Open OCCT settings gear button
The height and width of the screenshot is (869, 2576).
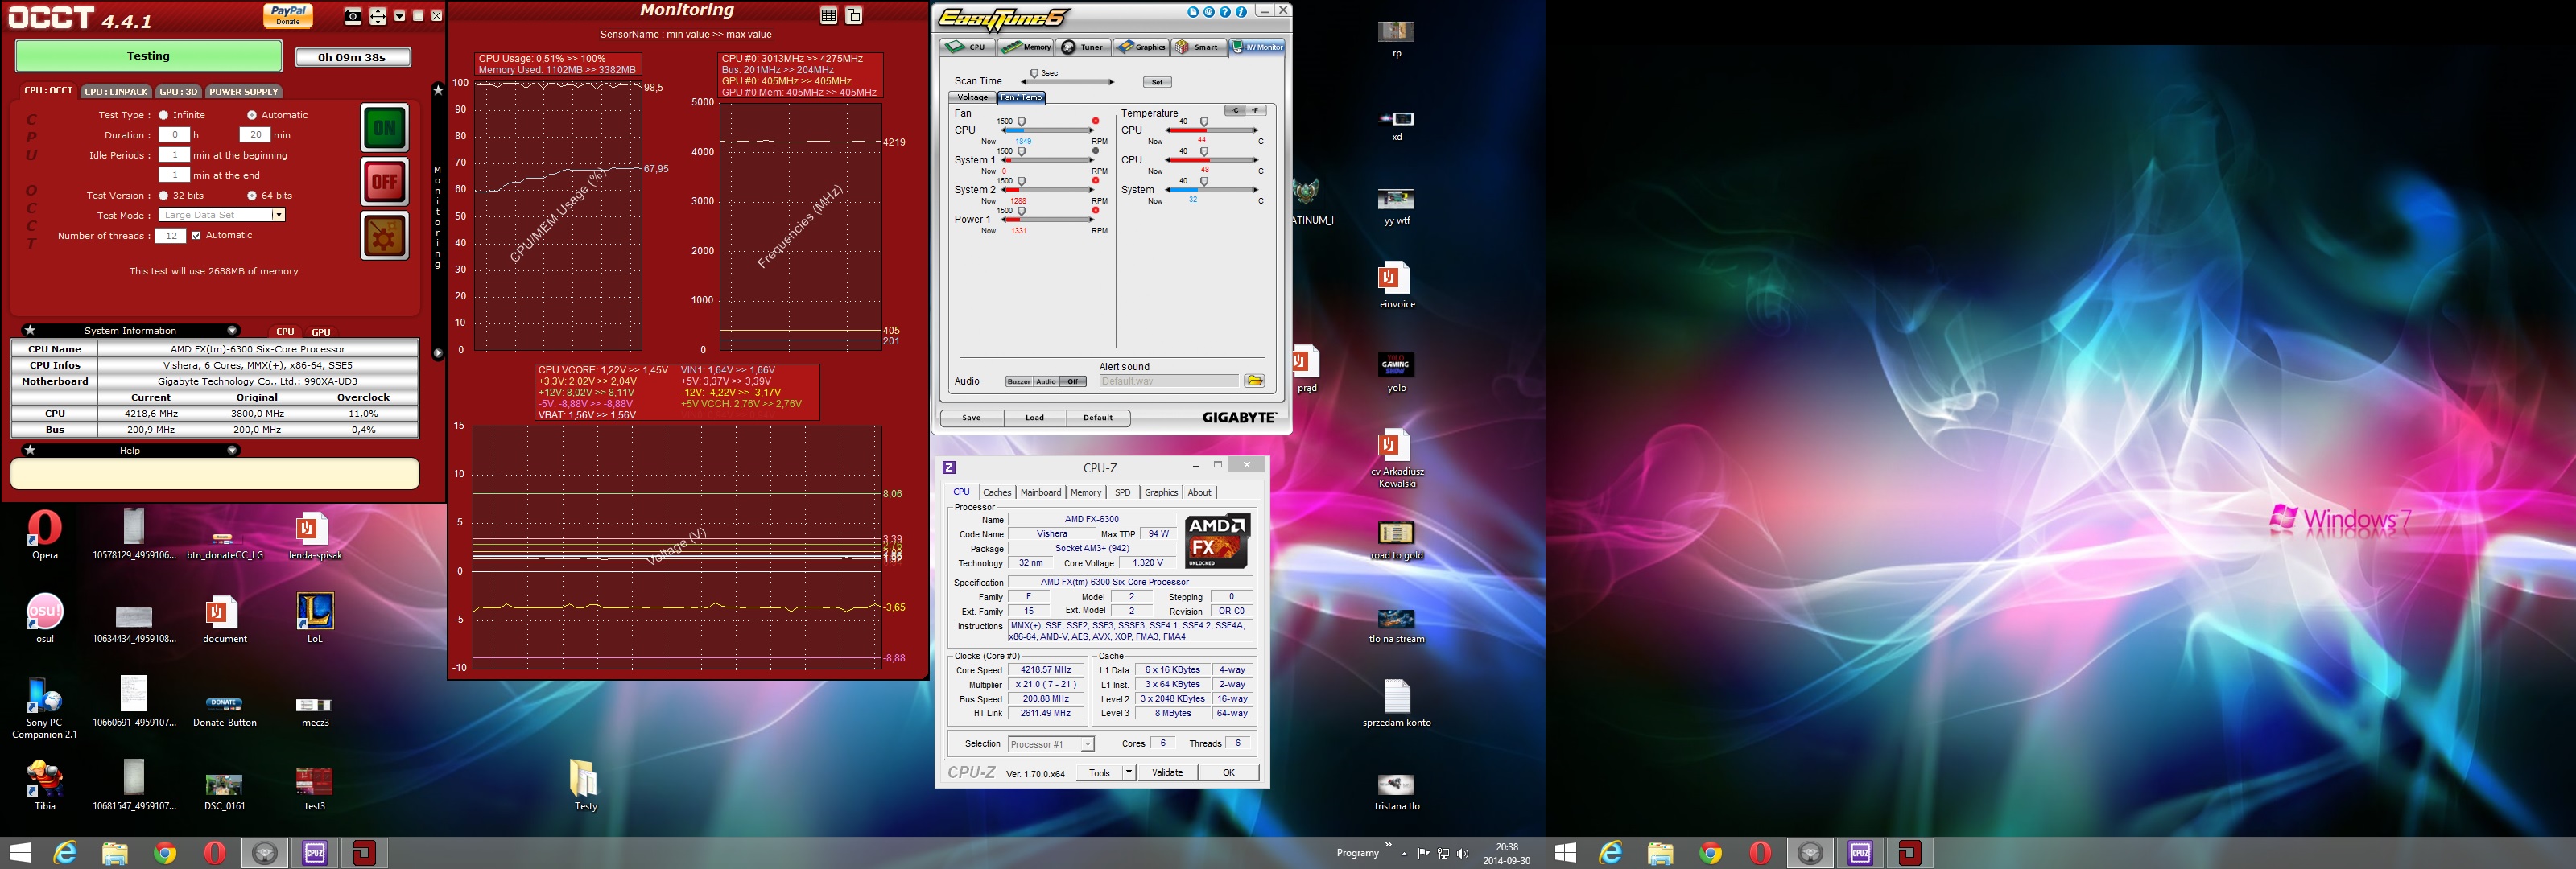coord(384,236)
